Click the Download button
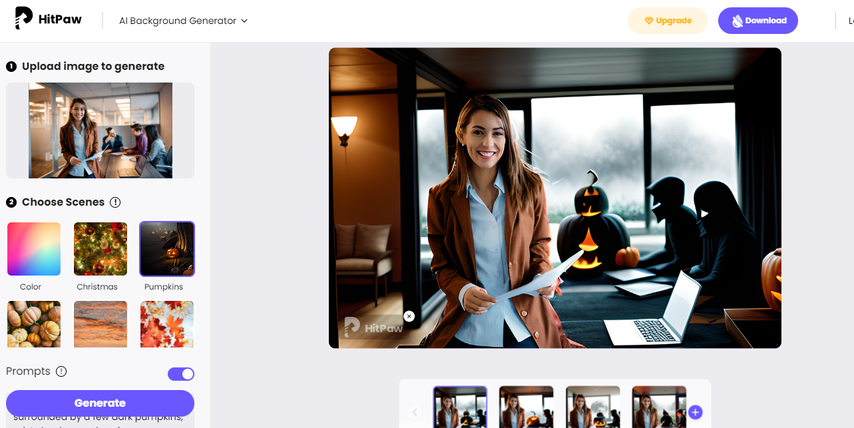Image resolution: width=854 pixels, height=428 pixels. (x=758, y=21)
